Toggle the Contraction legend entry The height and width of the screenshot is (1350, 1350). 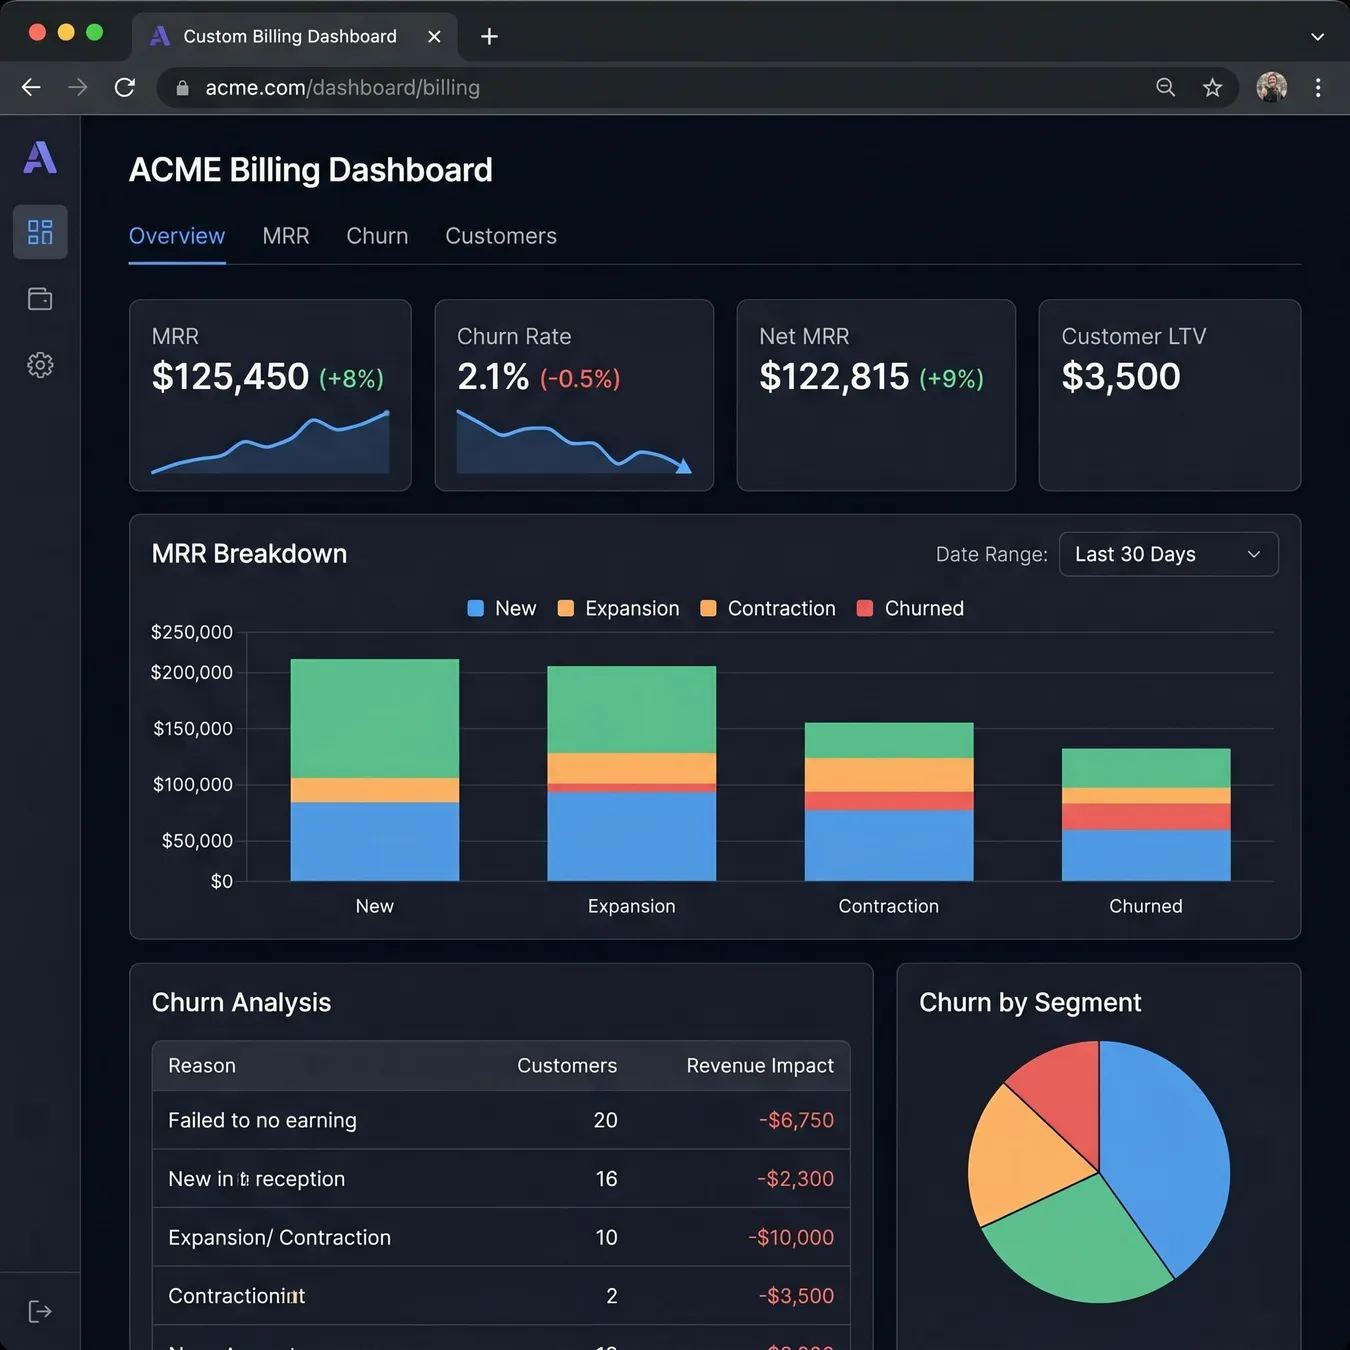click(768, 608)
